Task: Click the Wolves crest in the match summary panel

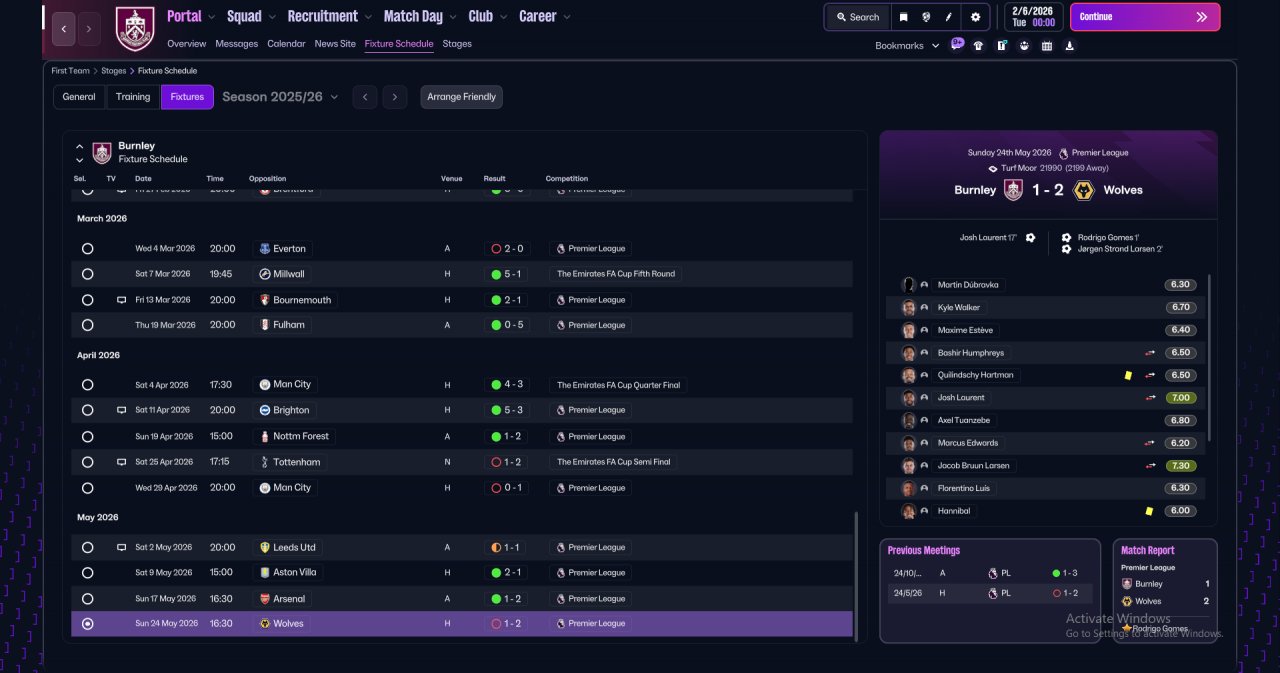Action: click(x=1083, y=190)
